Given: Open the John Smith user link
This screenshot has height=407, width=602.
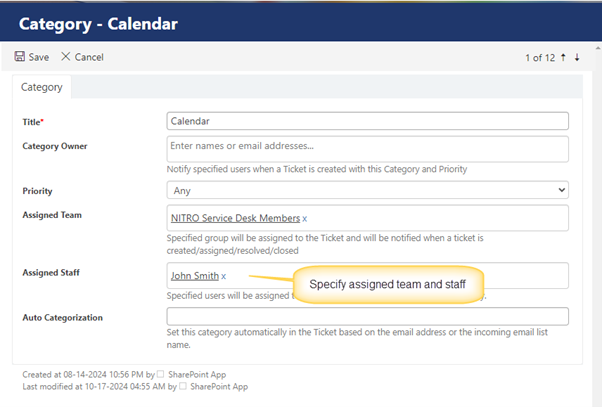Looking at the screenshot, I should coord(195,276).
